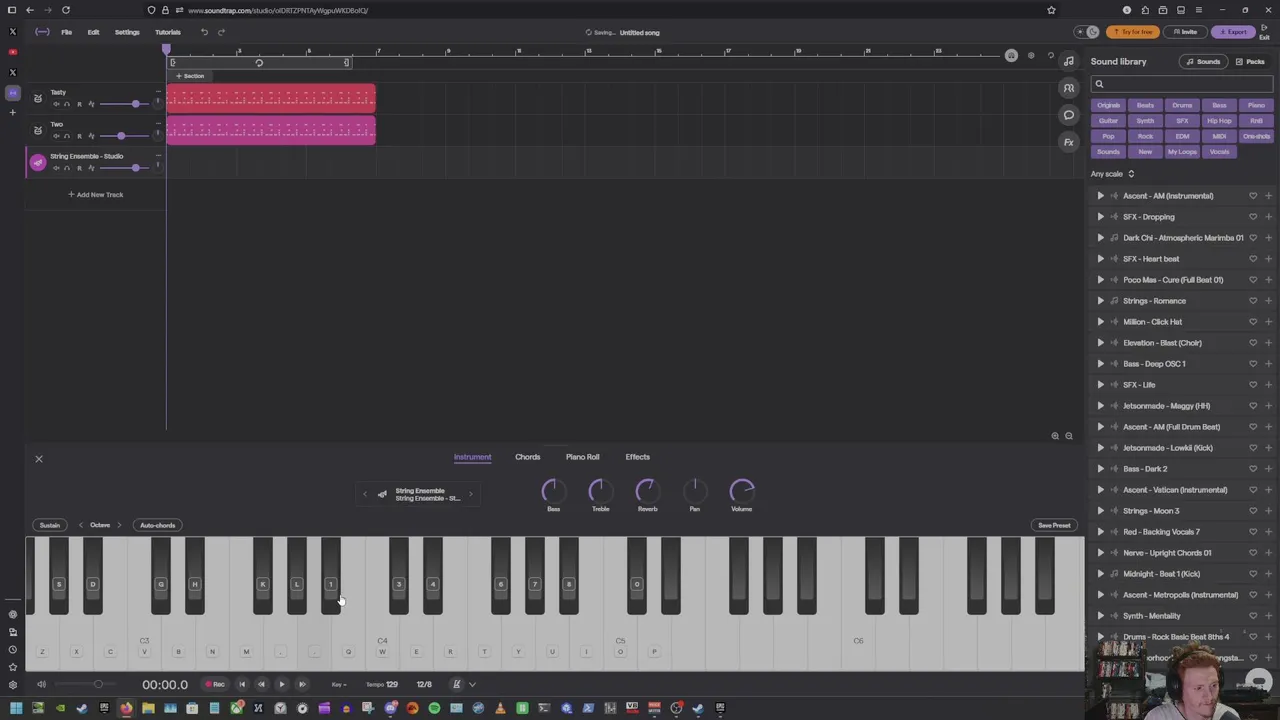This screenshot has width=1280, height=720.
Task: Click the Tasty track volume slider
Action: tap(124, 104)
